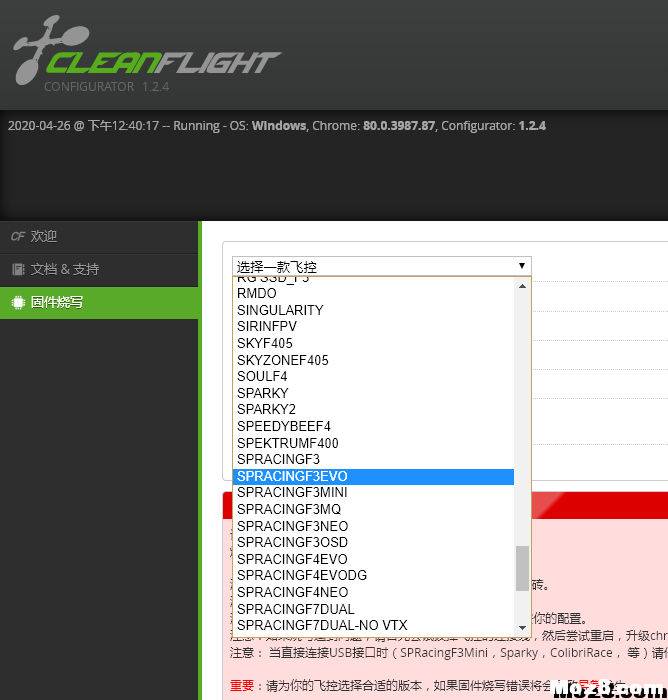Choose SPRACINGF3OSD board option
This screenshot has height=700, width=668.
pos(373,543)
